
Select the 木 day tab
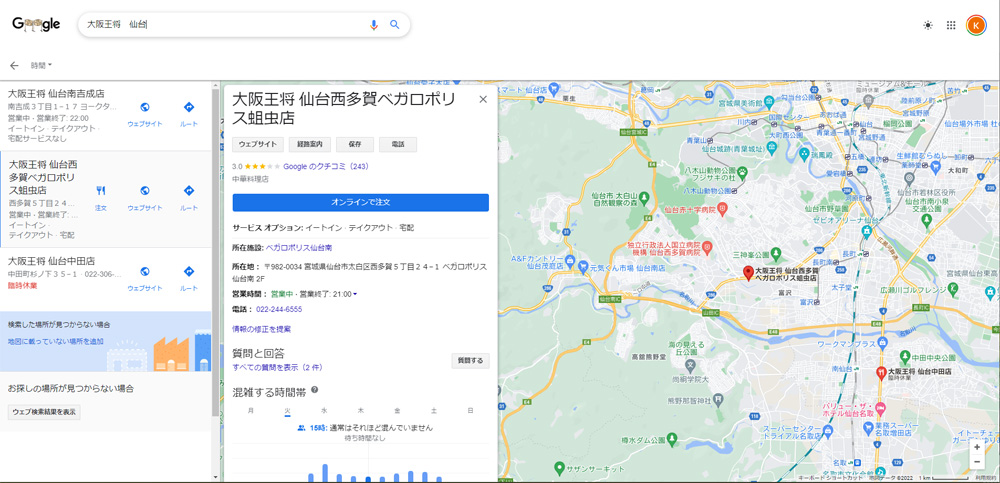361,411
